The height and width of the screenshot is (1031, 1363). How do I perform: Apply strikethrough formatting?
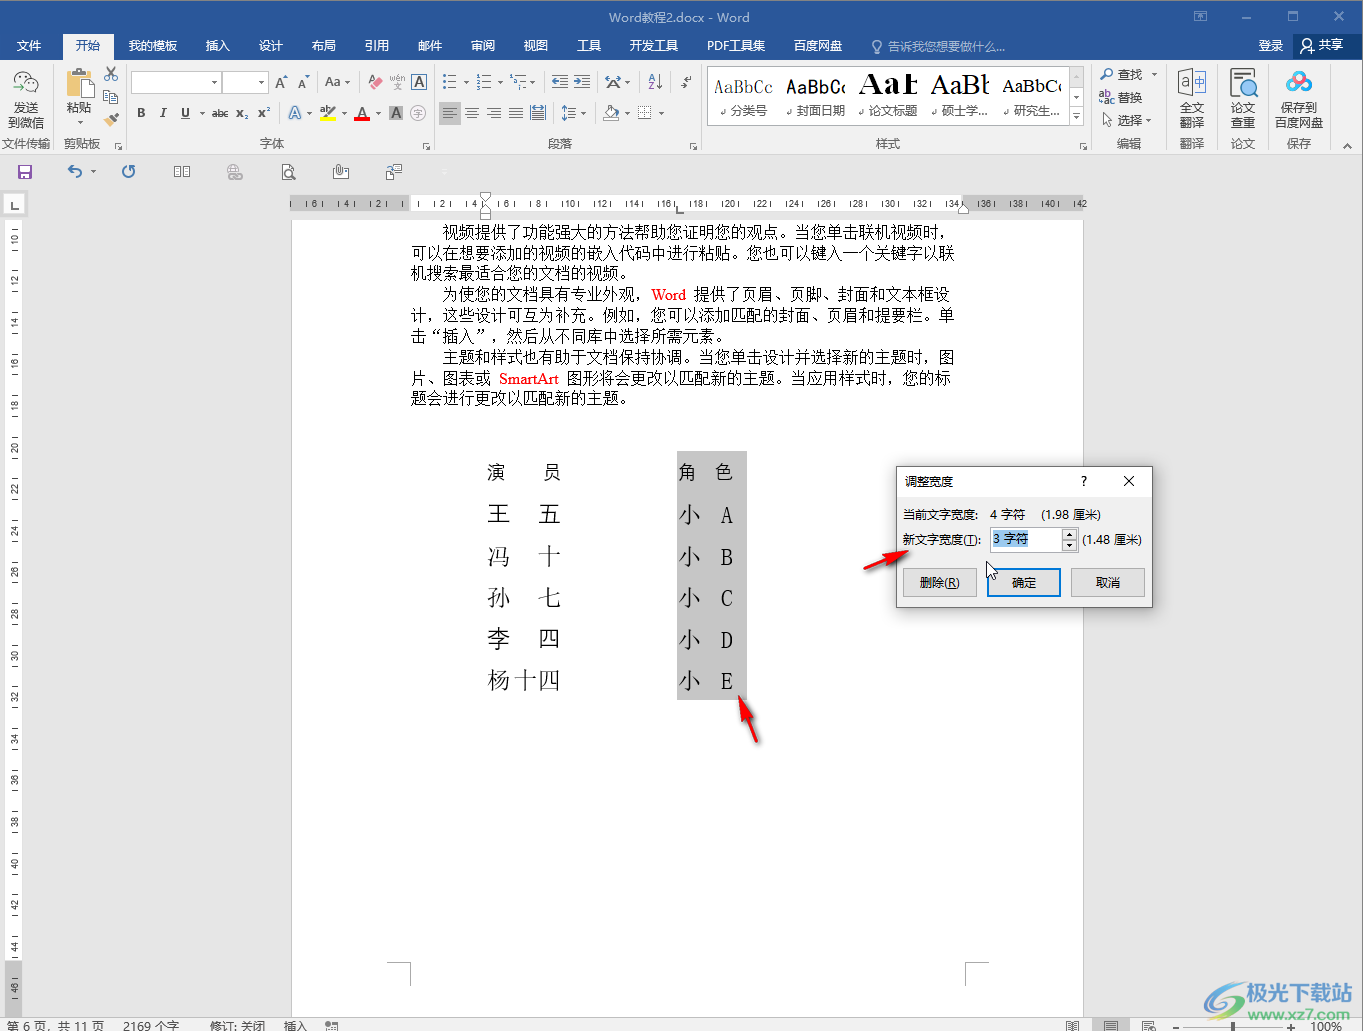coord(220,113)
